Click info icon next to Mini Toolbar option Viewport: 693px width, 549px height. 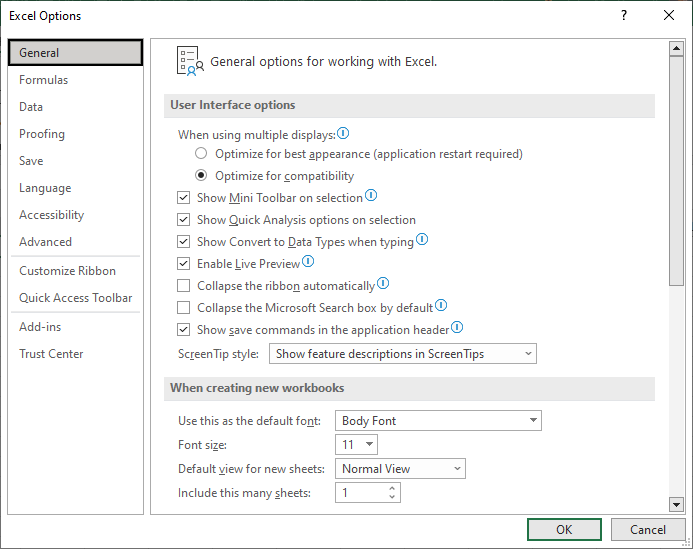371,195
